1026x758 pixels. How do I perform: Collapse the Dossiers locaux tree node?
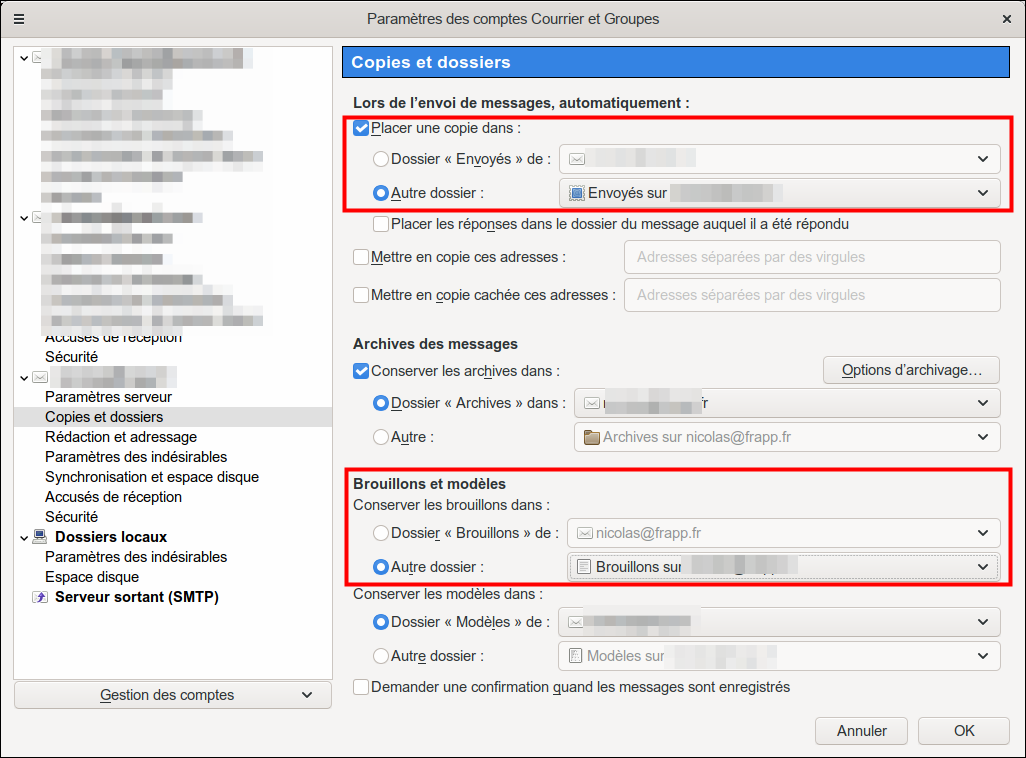pos(23,537)
